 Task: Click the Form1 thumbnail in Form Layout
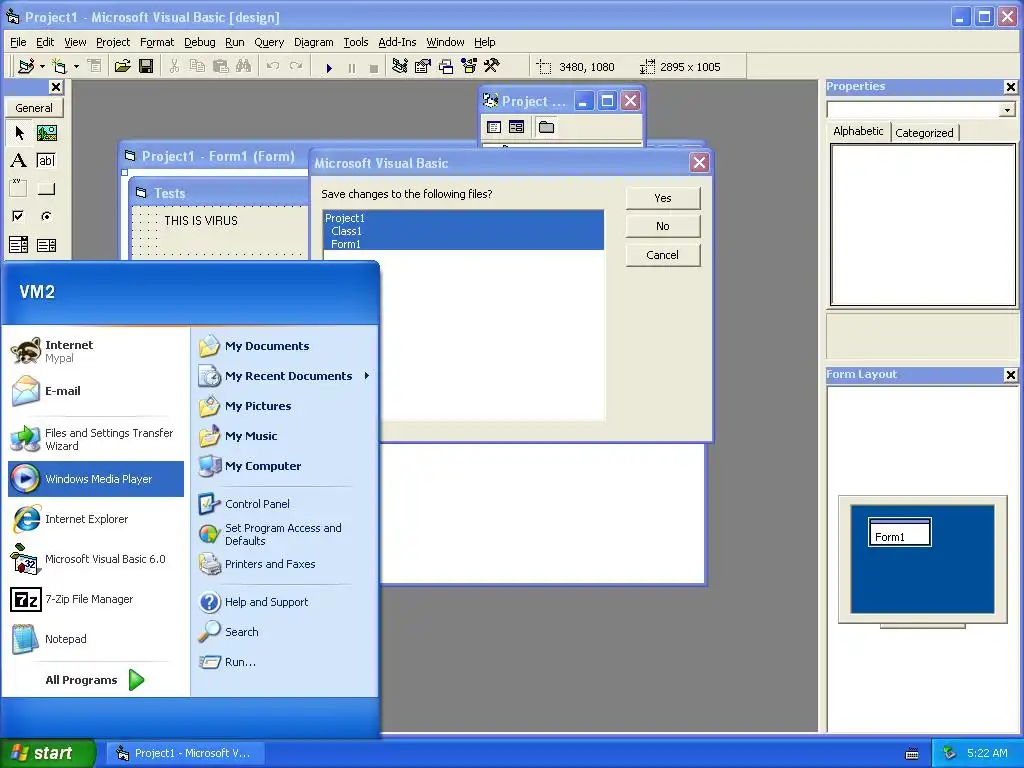(899, 532)
